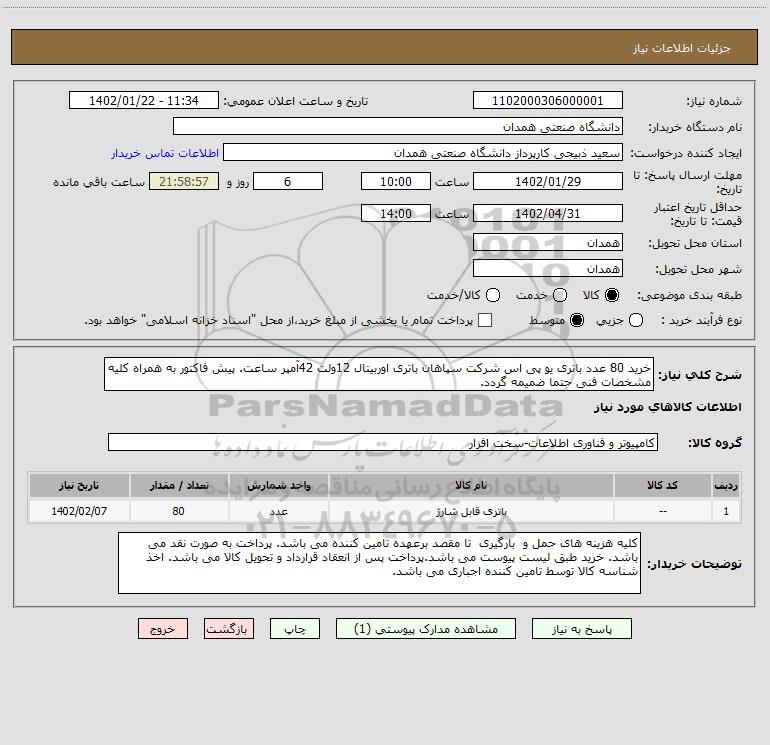770x745 pixels.
Task: Click the announcement date field 1402/01/22 - 11:34
Action: click(x=144, y=100)
